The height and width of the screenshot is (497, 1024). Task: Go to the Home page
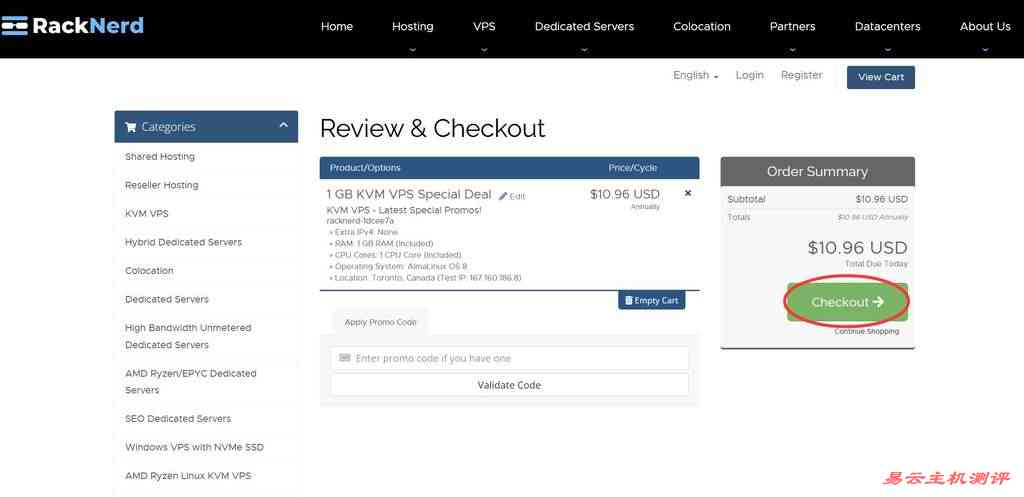point(337,27)
